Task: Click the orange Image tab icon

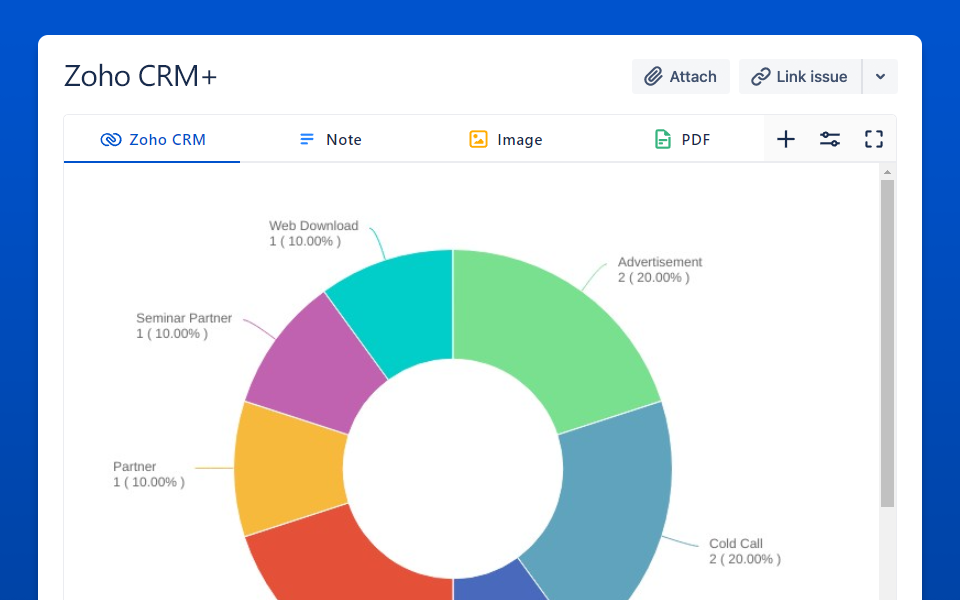Action: (x=478, y=140)
